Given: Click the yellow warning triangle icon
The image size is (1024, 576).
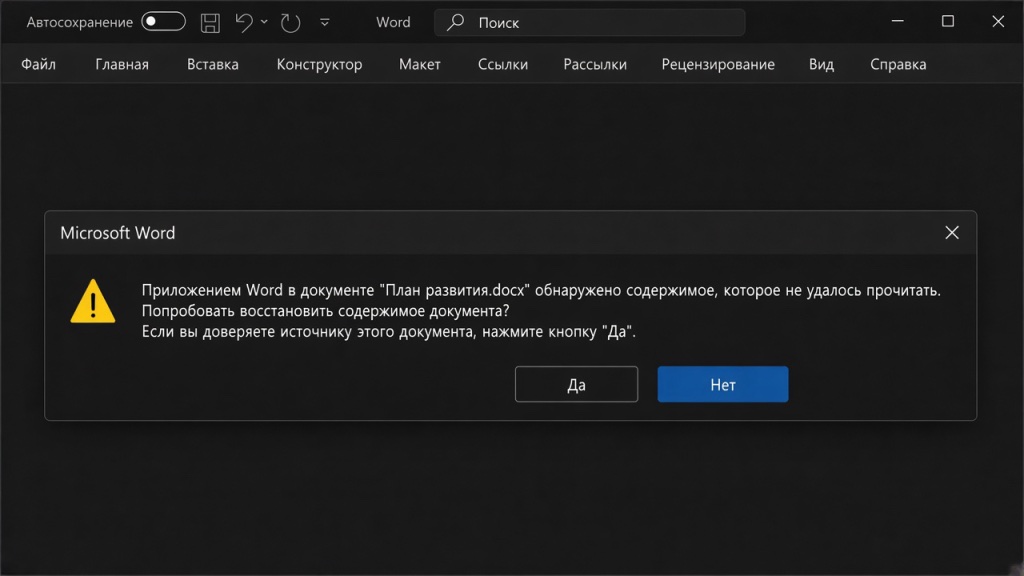Looking at the screenshot, I should coord(93,301).
